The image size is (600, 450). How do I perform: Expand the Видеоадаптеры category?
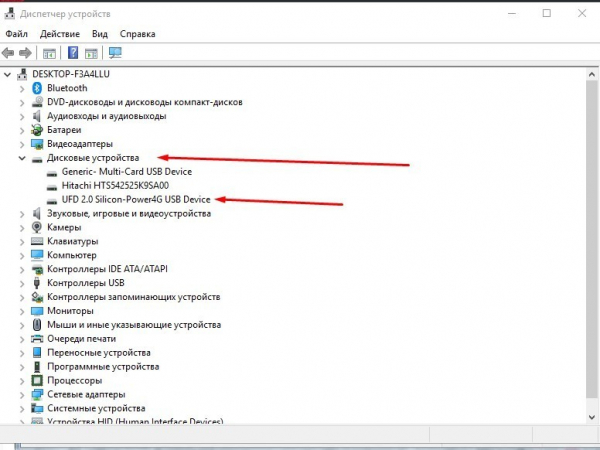pos(22,145)
